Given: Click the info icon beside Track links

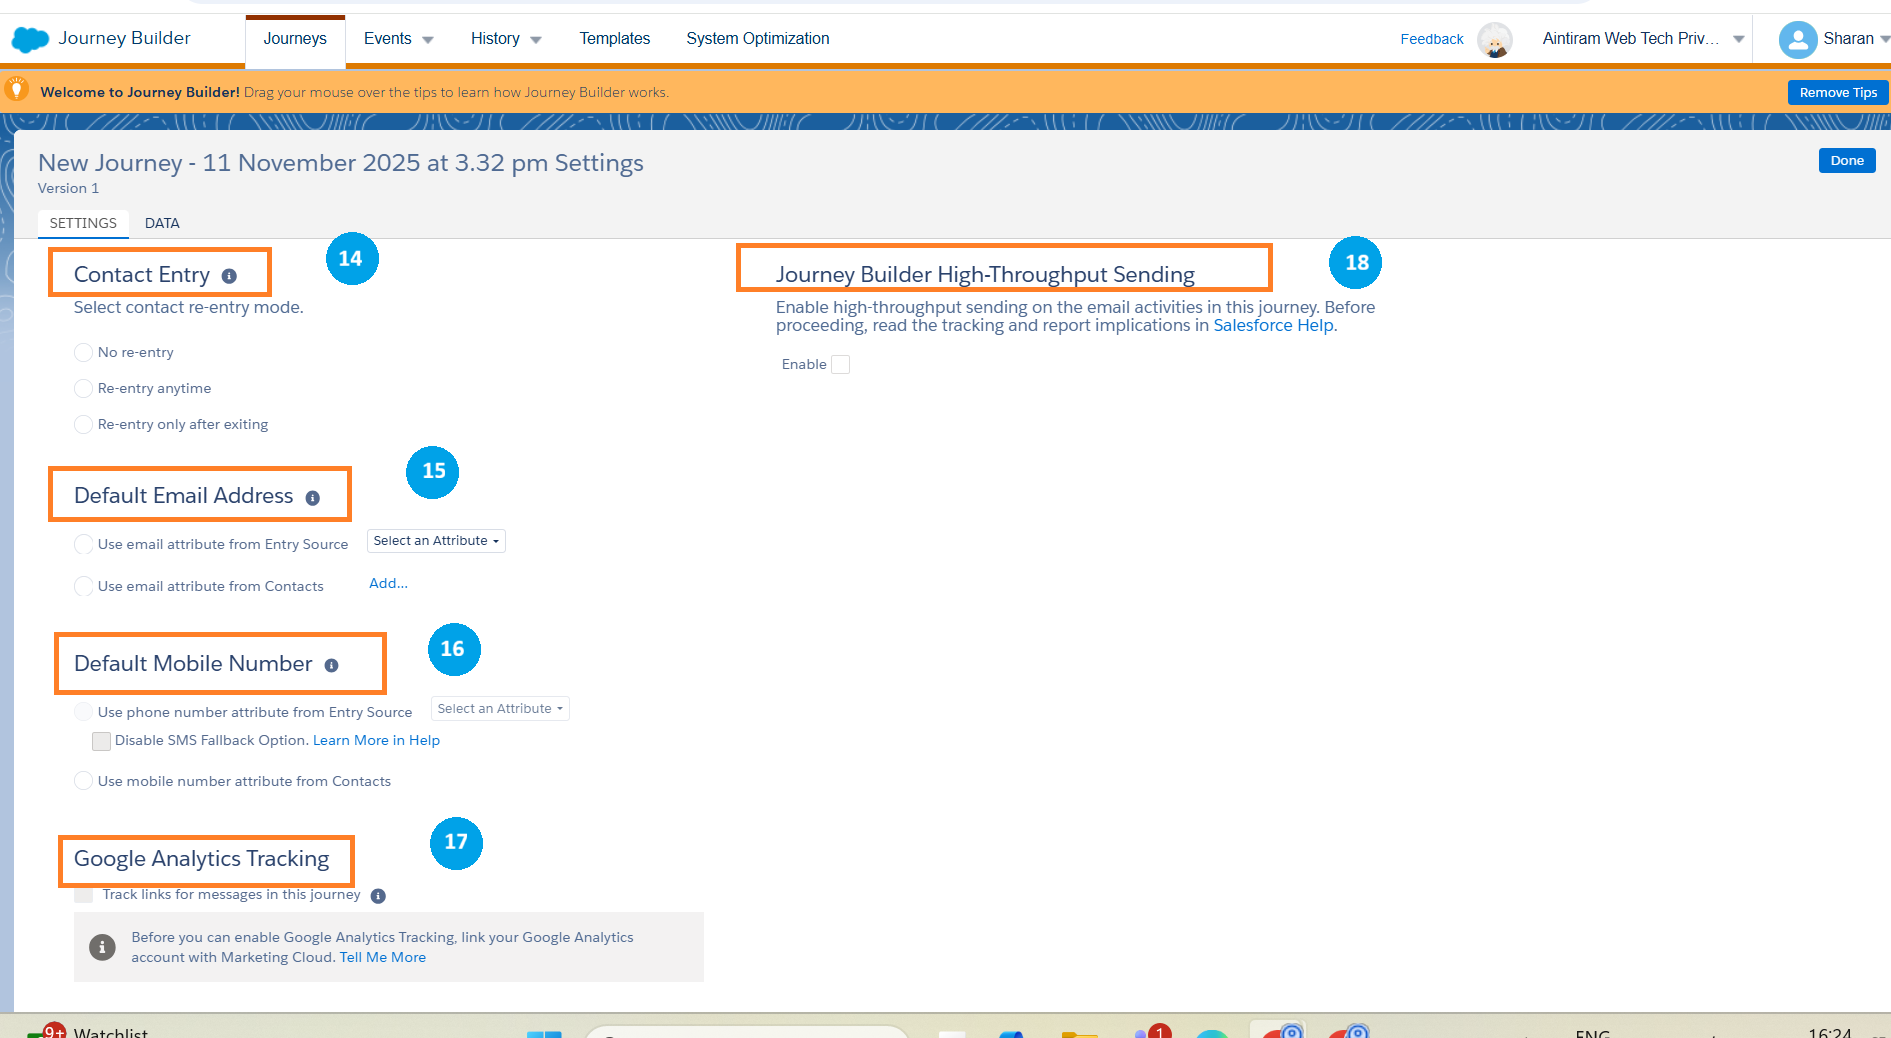Looking at the screenshot, I should (378, 896).
